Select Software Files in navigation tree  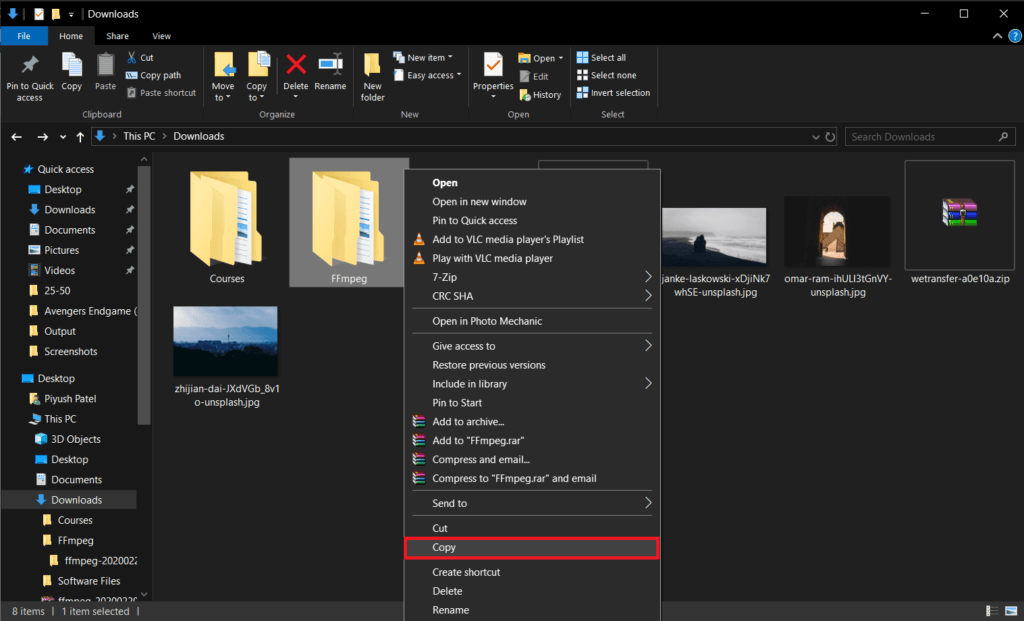click(x=88, y=581)
